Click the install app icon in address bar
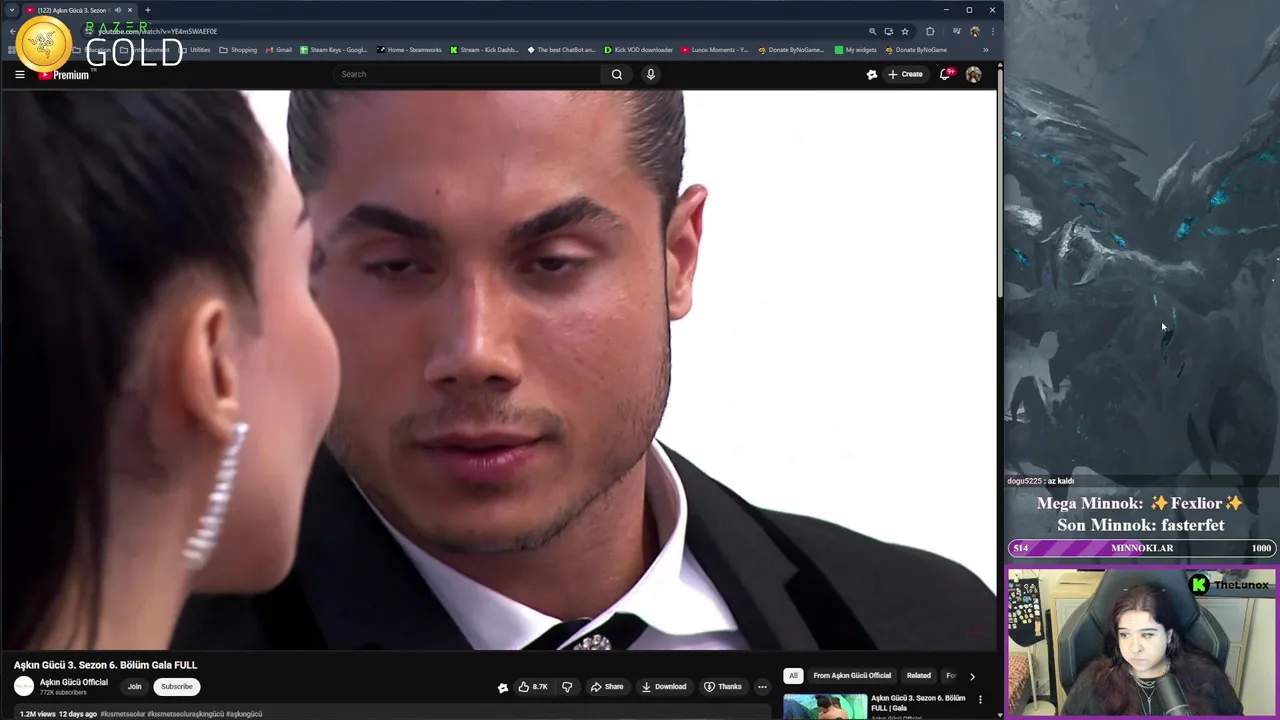This screenshot has width=1280, height=720. click(x=888, y=31)
